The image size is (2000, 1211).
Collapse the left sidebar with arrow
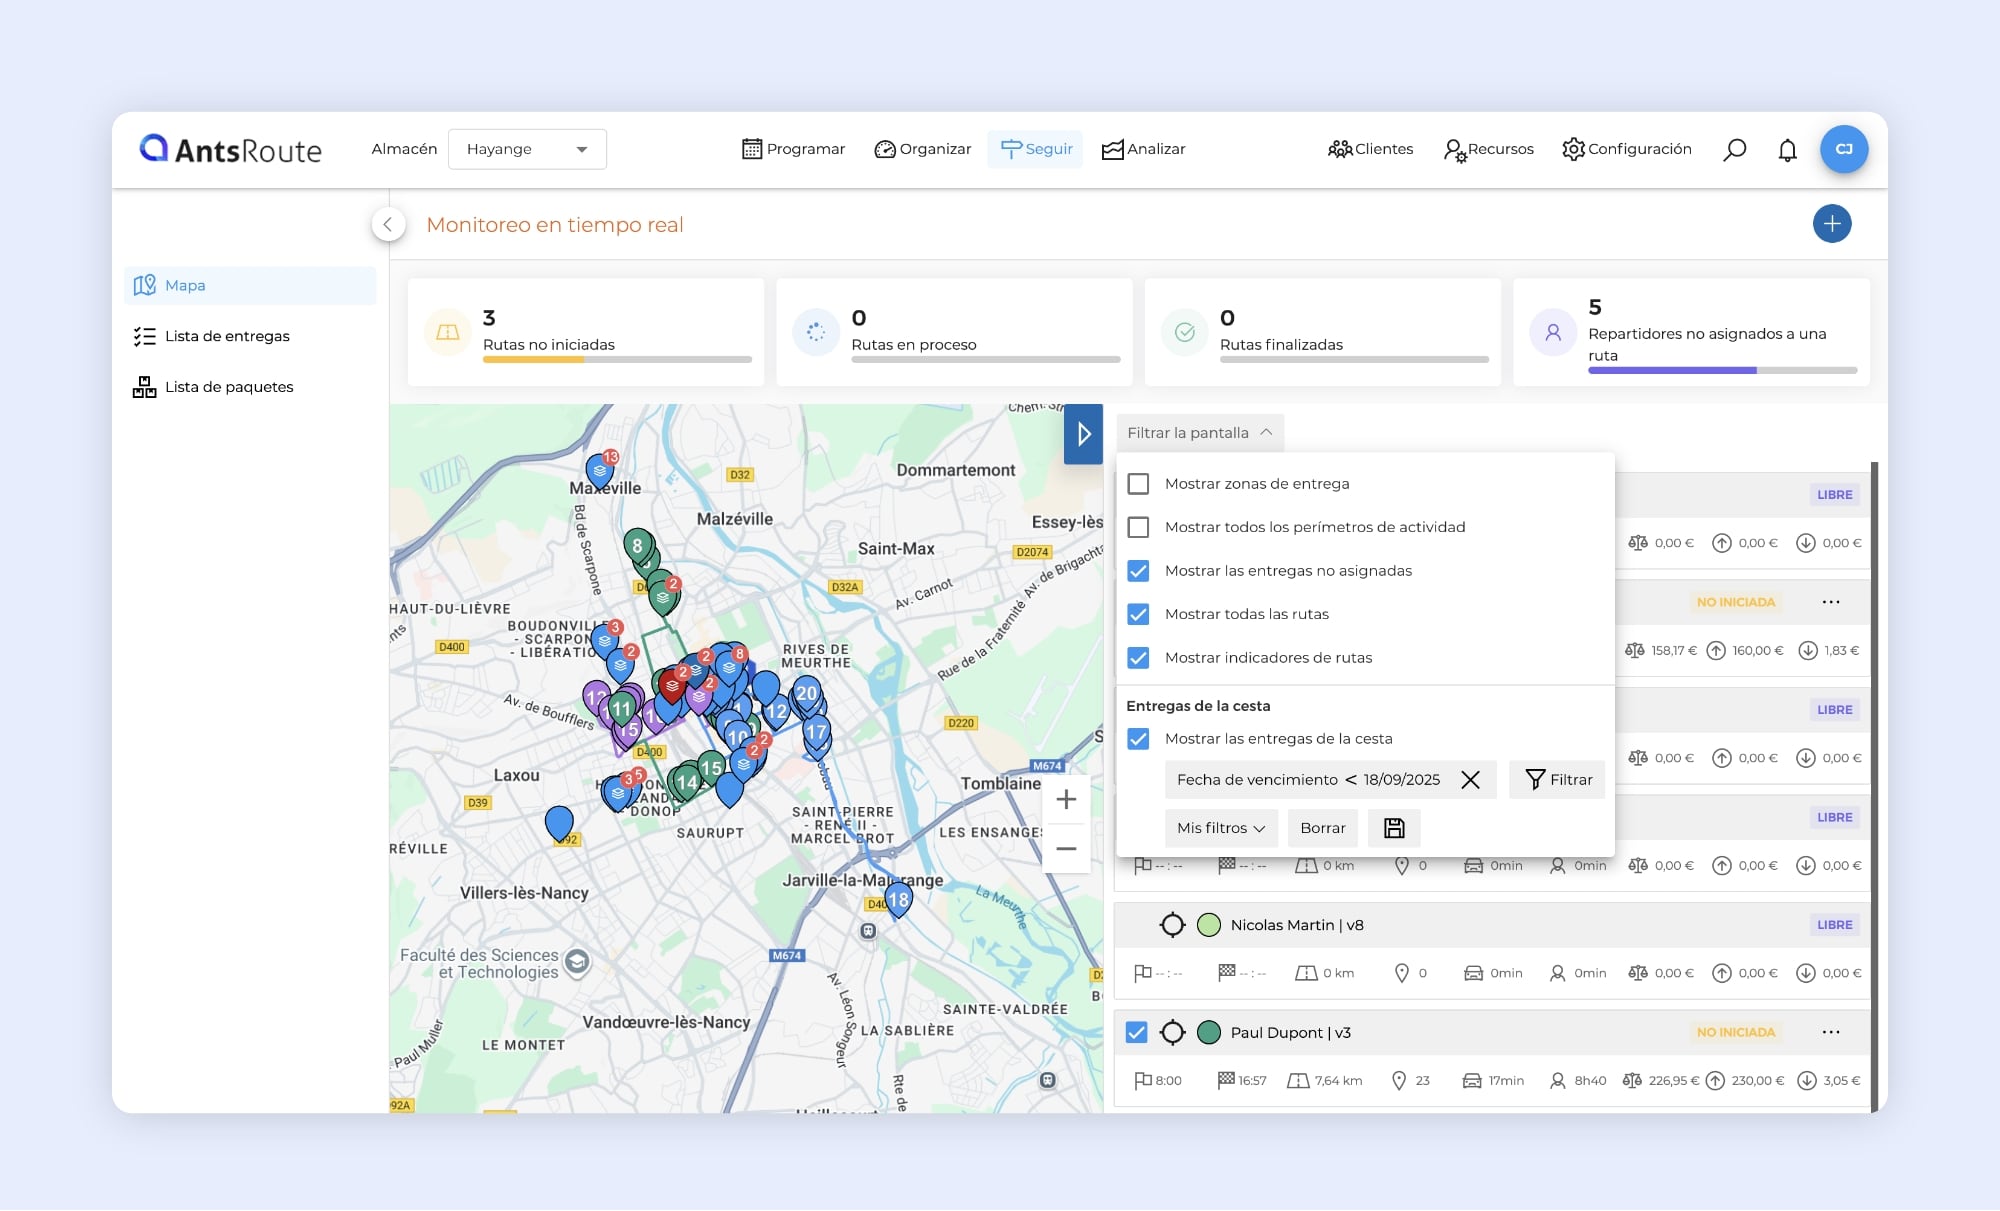(x=388, y=224)
